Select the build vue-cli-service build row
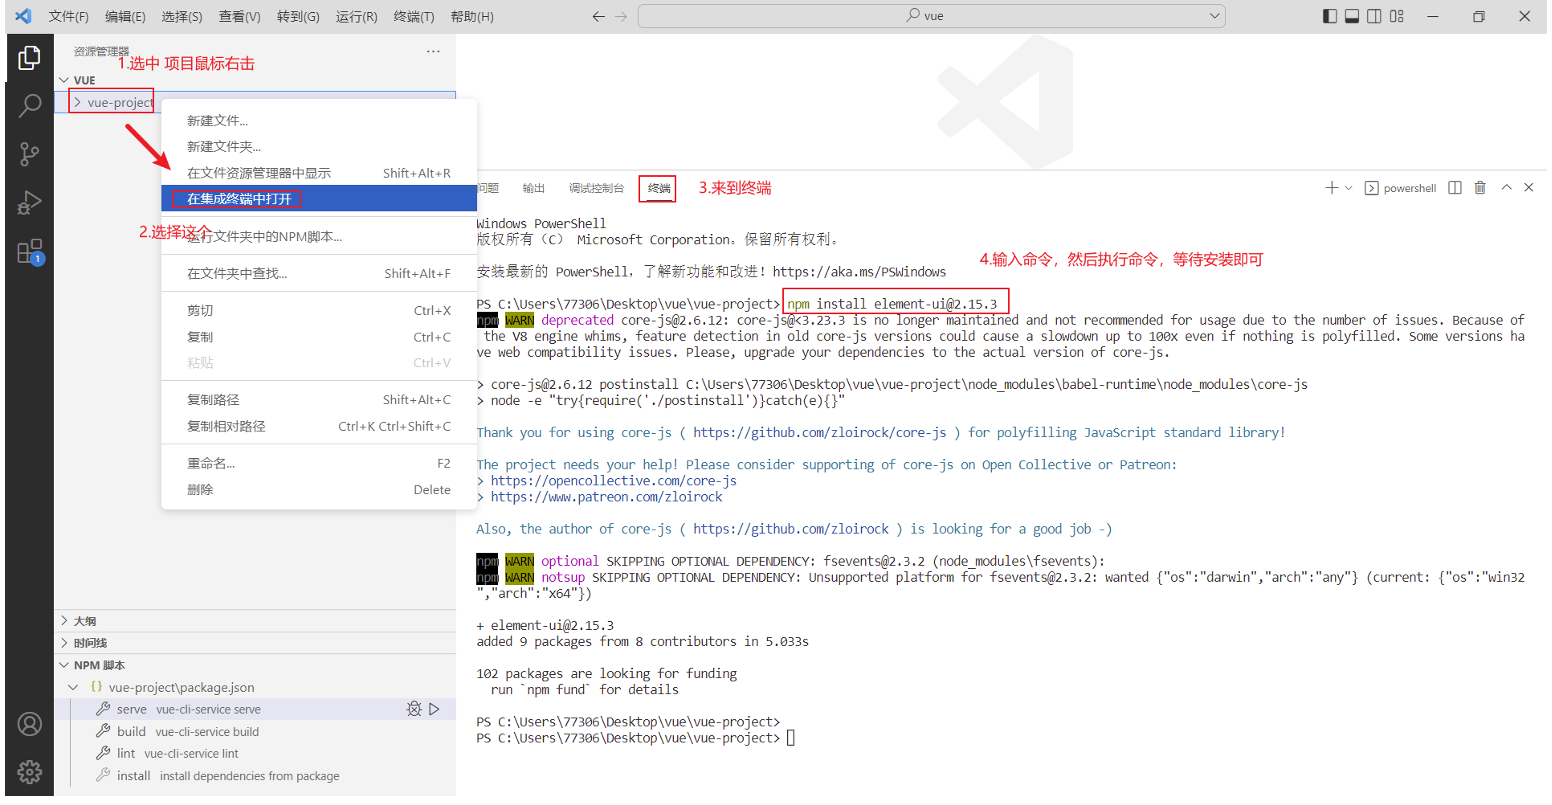 point(255,731)
